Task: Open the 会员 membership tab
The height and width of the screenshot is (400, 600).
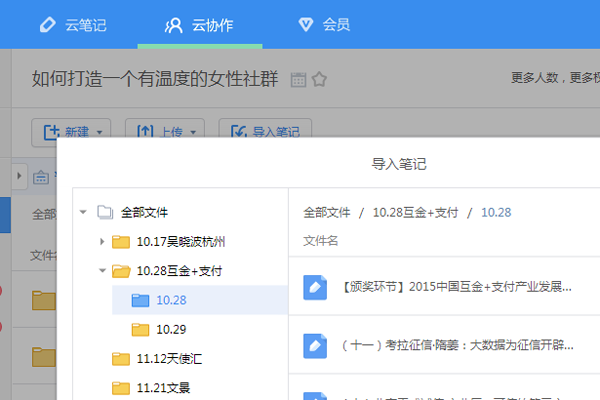Action: tap(323, 24)
